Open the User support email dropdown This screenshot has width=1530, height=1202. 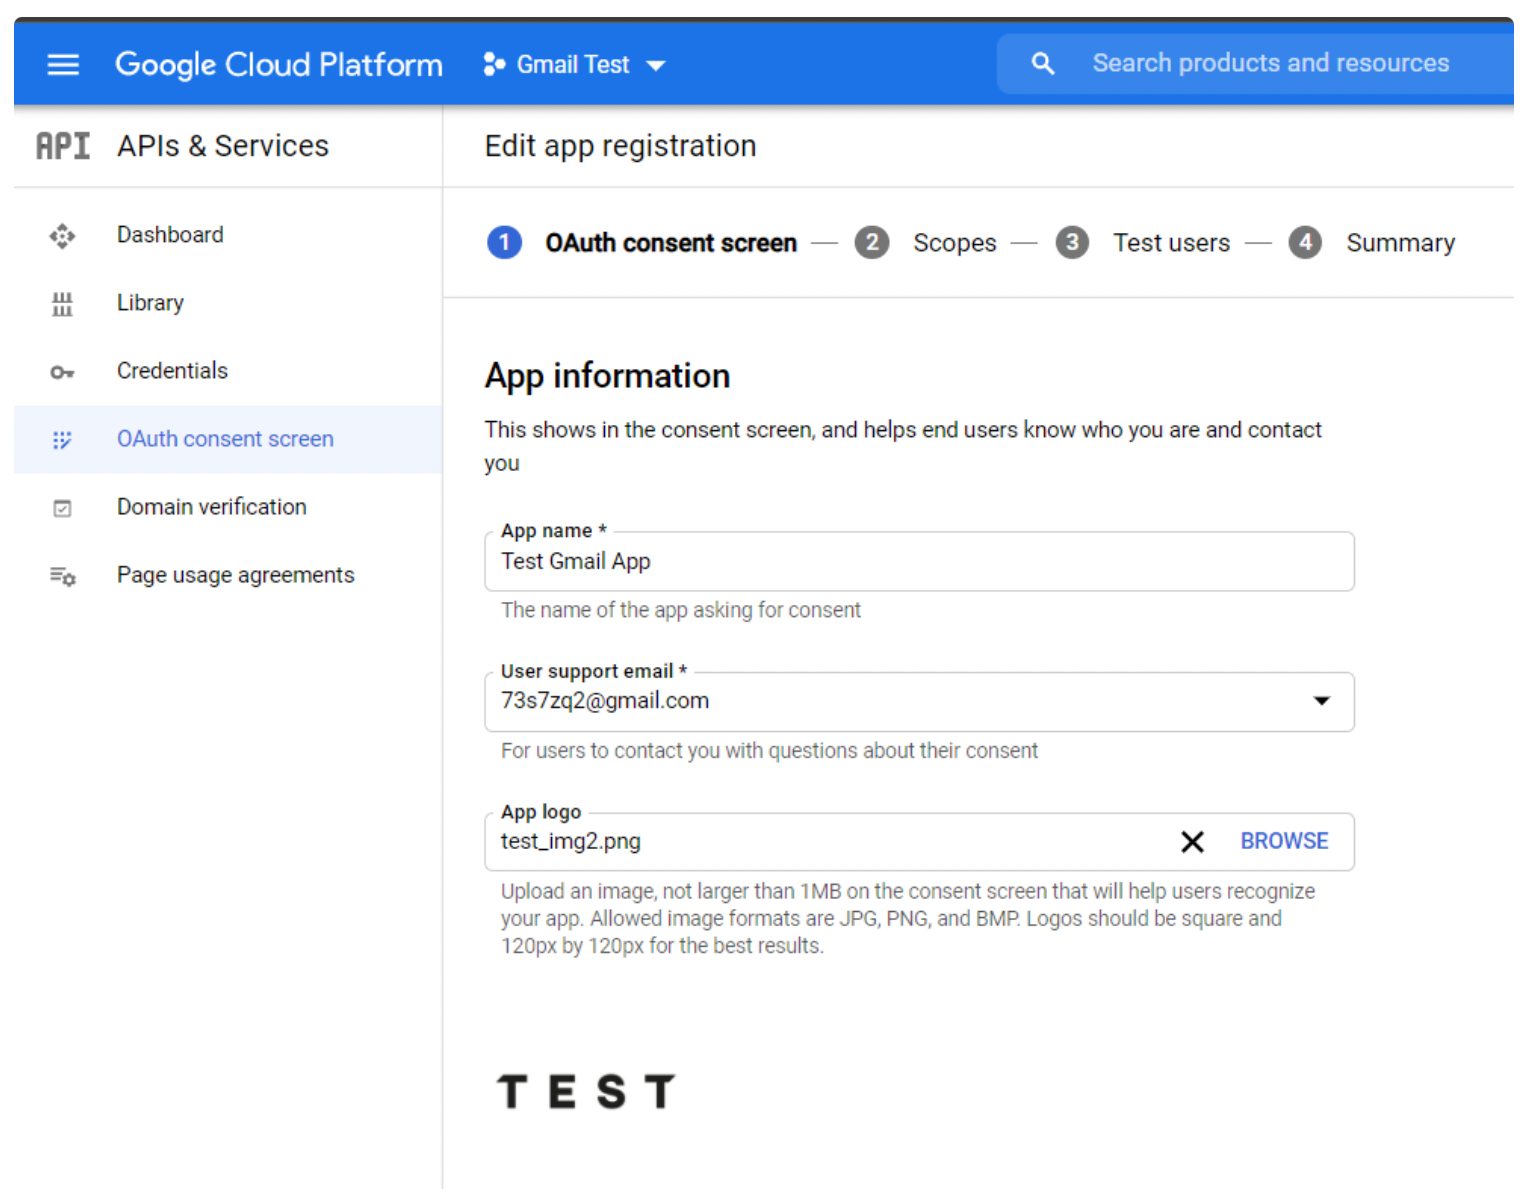[x=919, y=702]
